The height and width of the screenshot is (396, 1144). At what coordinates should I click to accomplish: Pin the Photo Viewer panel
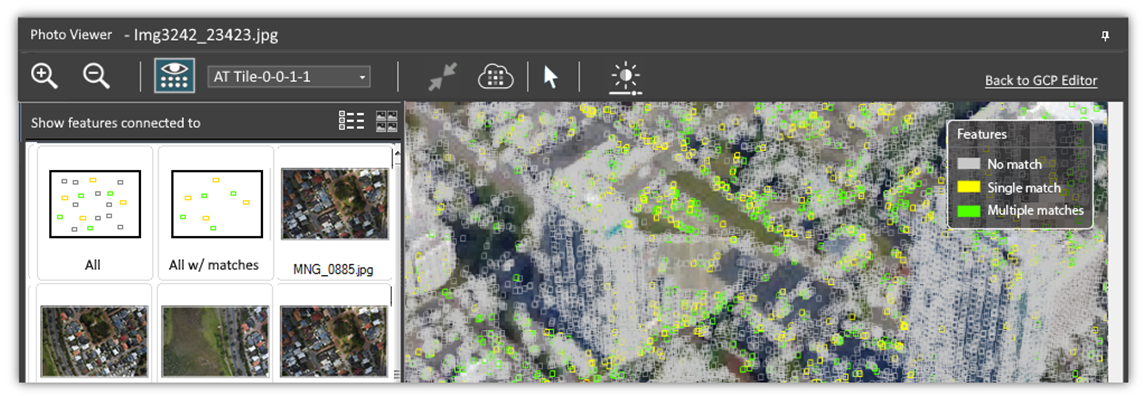pos(1105,36)
